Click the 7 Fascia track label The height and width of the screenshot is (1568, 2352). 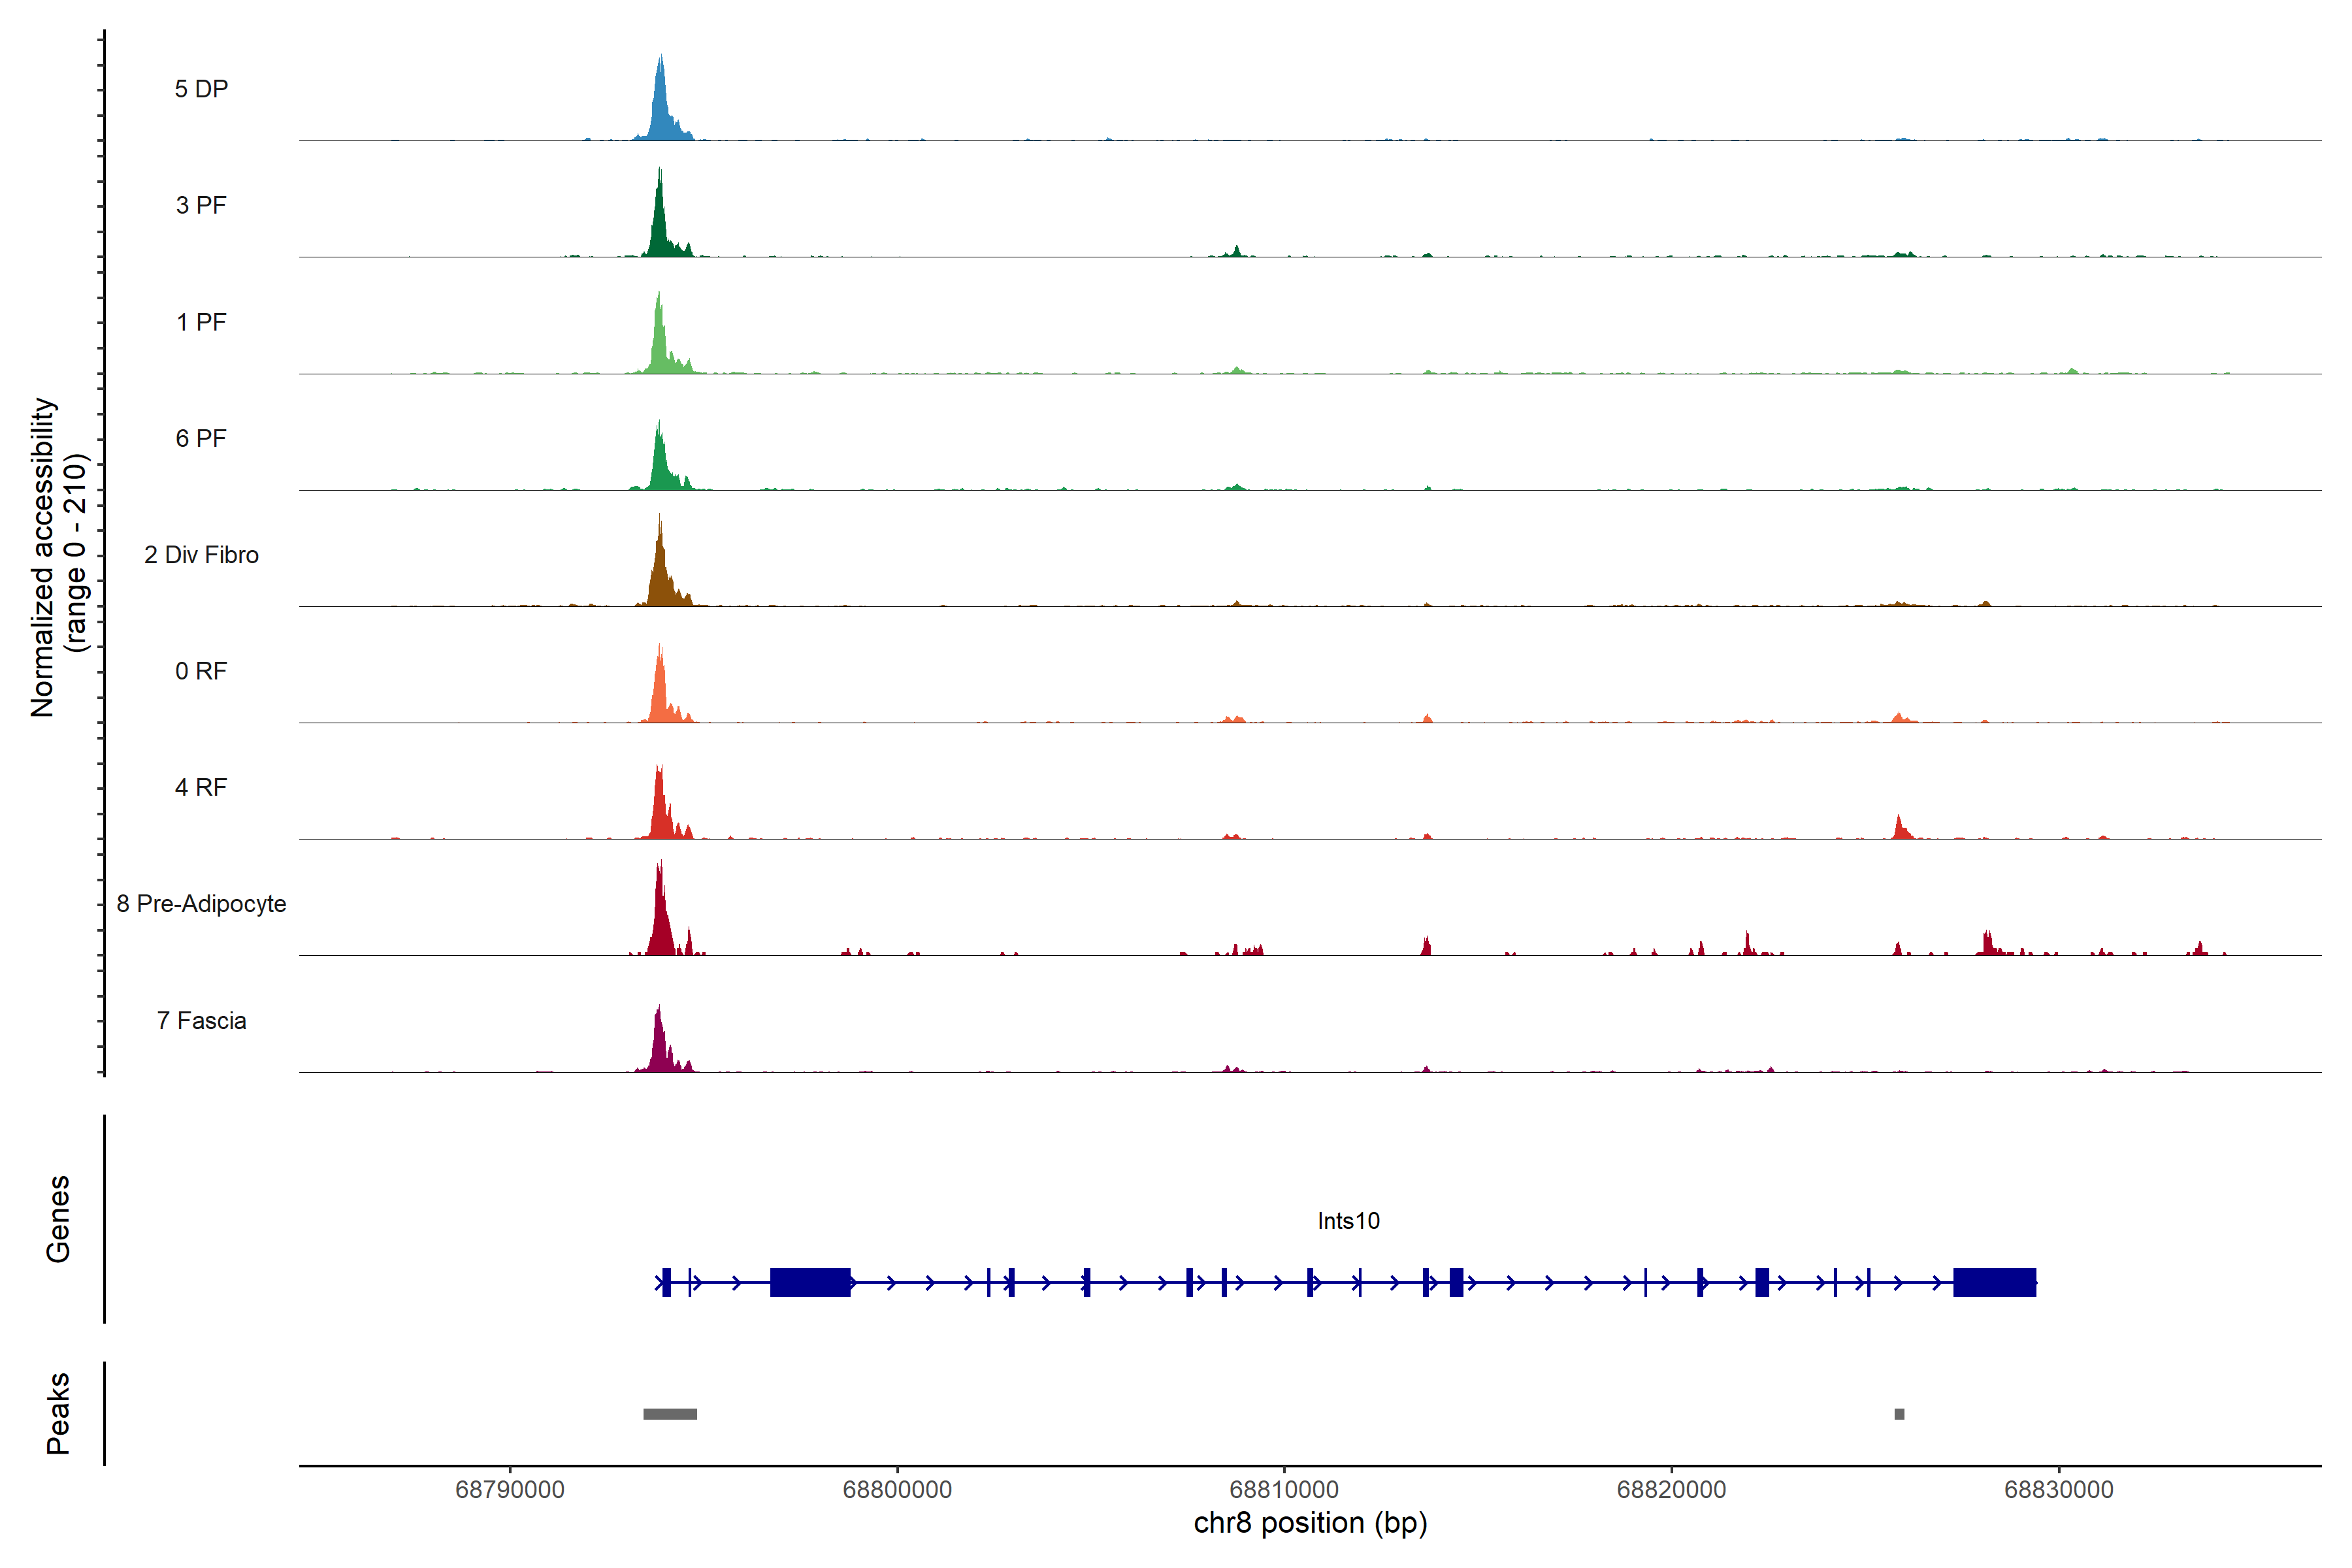pyautogui.click(x=201, y=1020)
